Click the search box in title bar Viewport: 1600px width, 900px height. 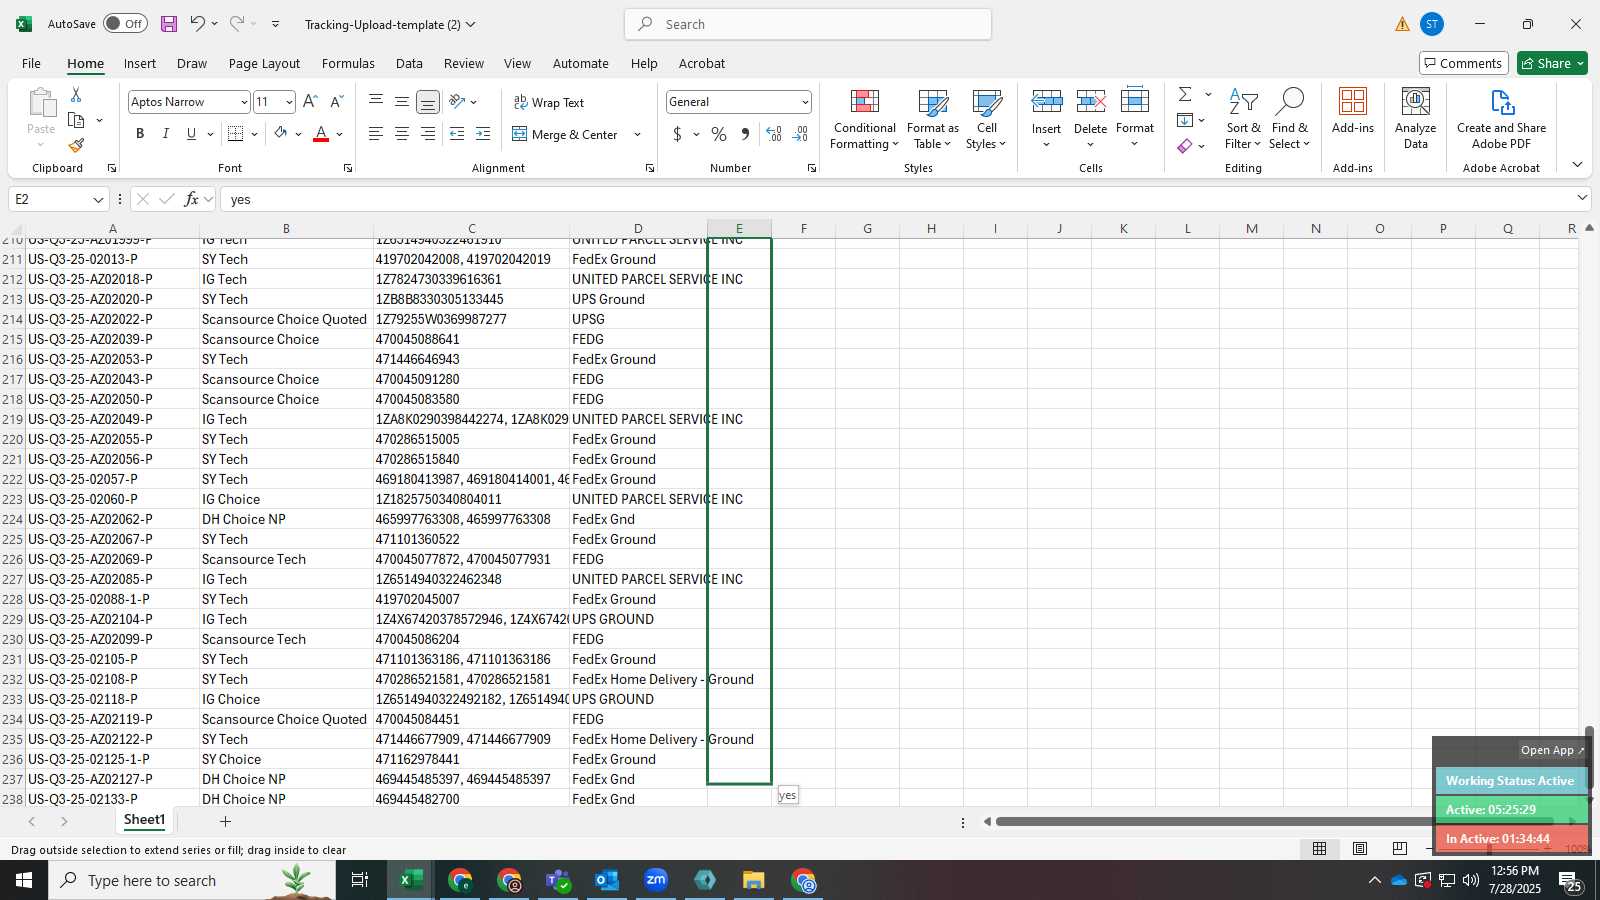808,24
